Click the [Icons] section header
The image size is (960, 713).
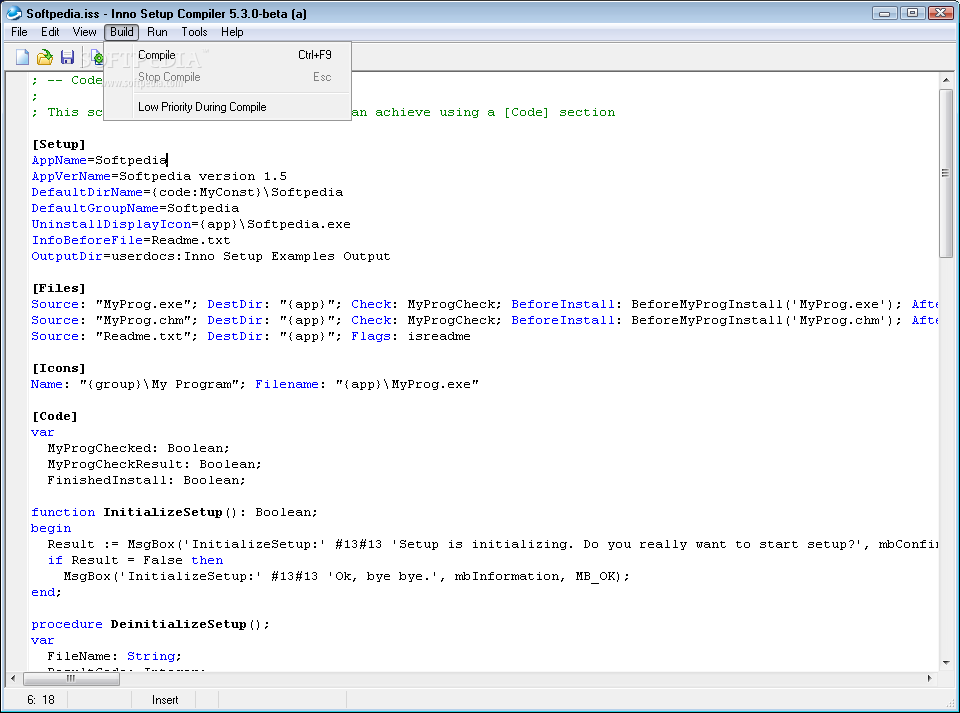pyautogui.click(x=59, y=368)
